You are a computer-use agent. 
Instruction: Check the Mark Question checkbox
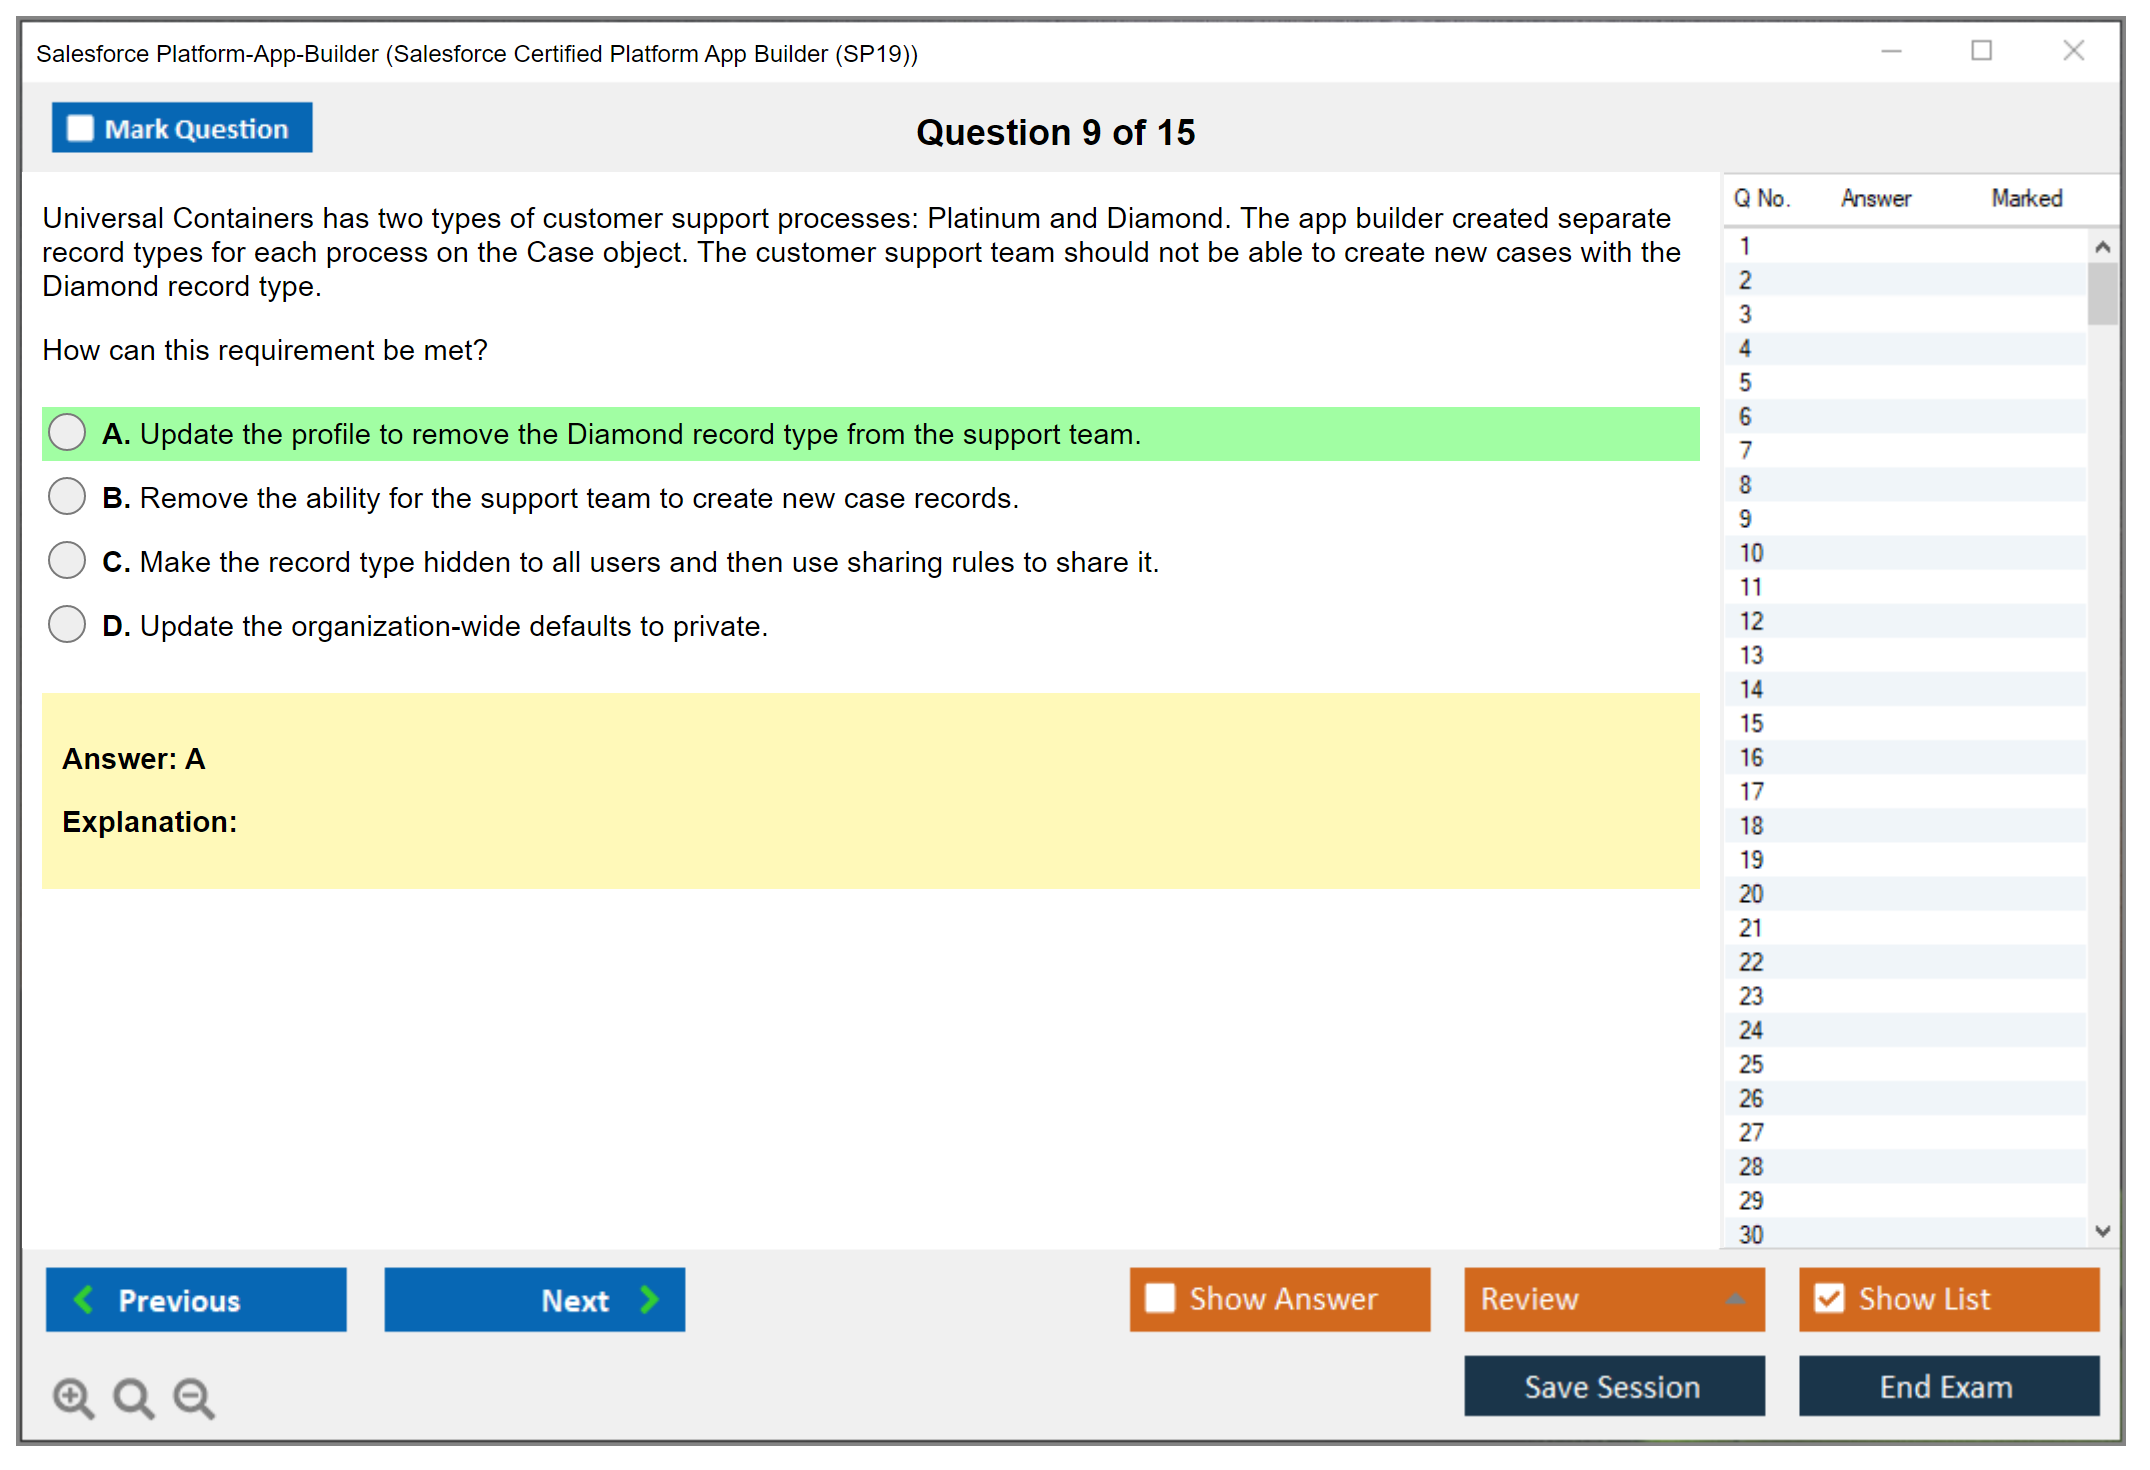click(x=80, y=128)
